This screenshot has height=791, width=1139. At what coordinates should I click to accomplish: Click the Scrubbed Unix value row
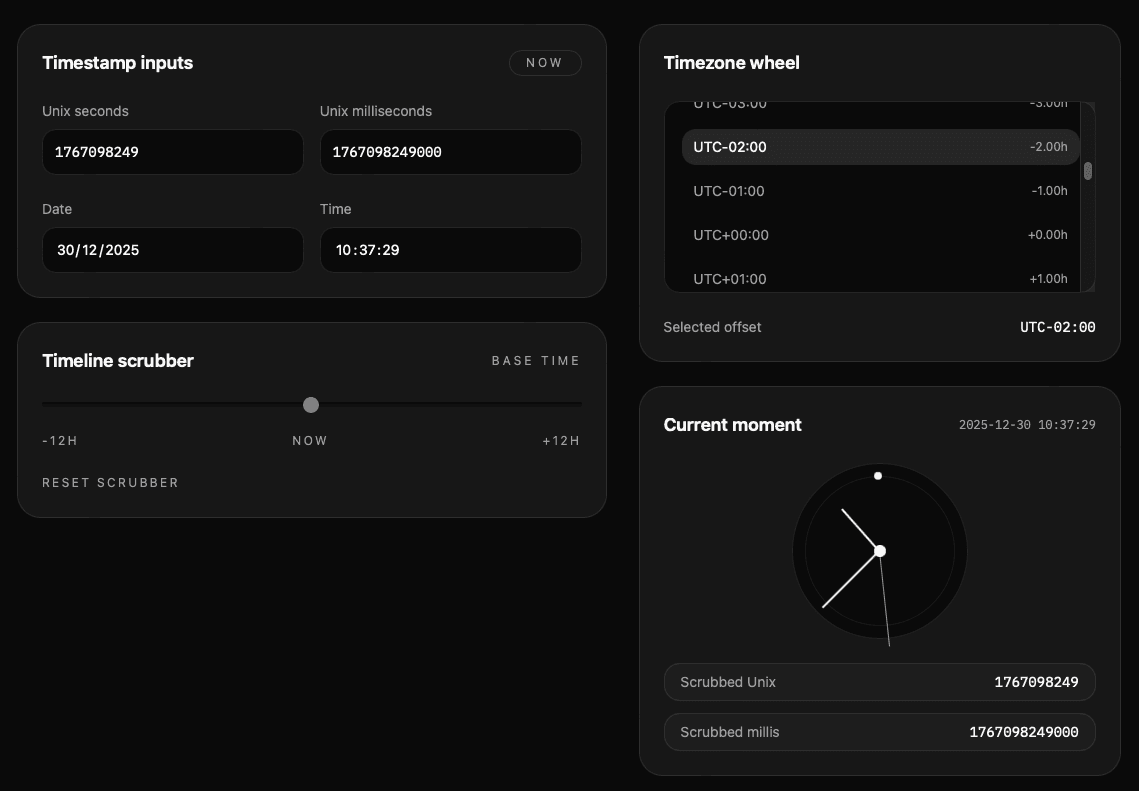879,682
